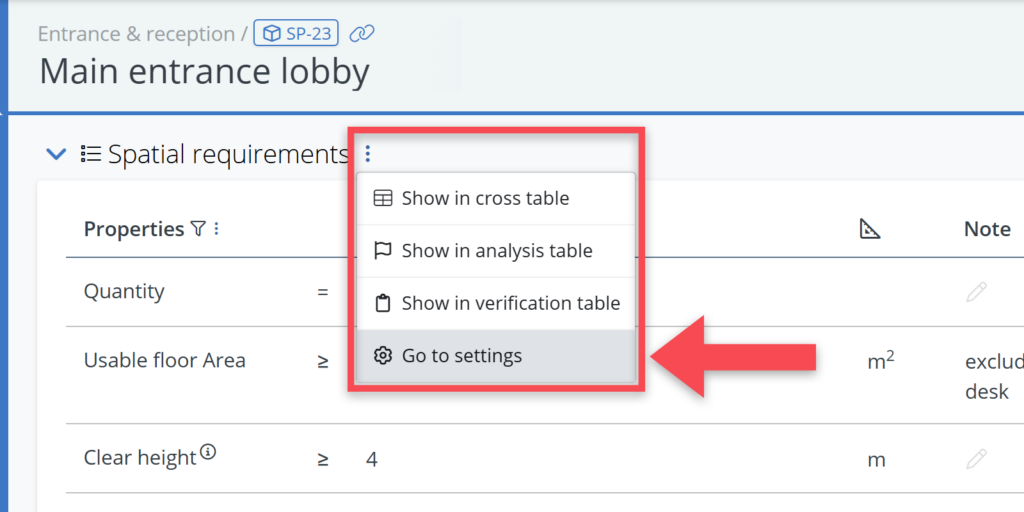Image resolution: width=1024 pixels, height=512 pixels.
Task: Open the Properties column options menu
Action: coord(216,229)
